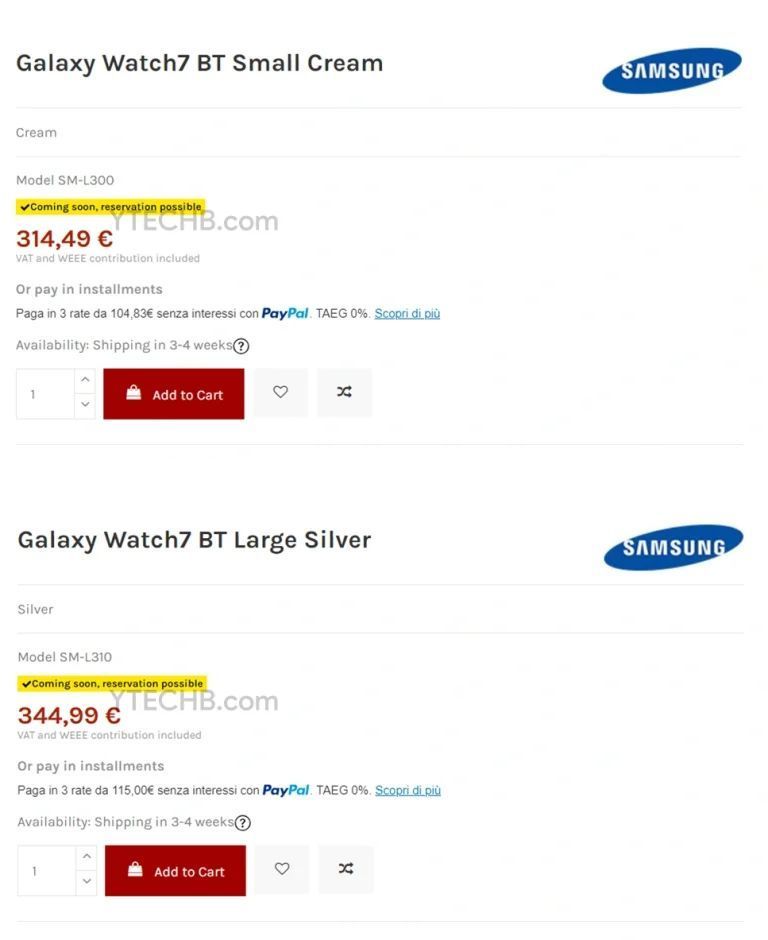Click Samsung logo beside Small Cream watch
The height and width of the screenshot is (940, 768).
(671, 70)
